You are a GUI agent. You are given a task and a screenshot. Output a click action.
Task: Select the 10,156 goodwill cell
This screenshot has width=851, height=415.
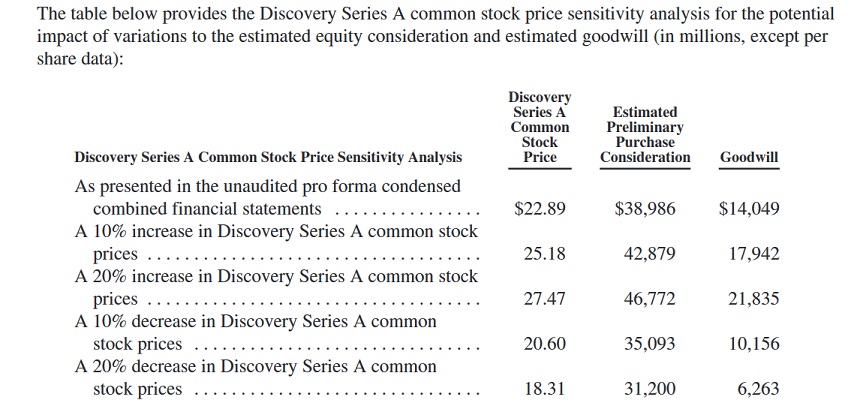coord(754,344)
